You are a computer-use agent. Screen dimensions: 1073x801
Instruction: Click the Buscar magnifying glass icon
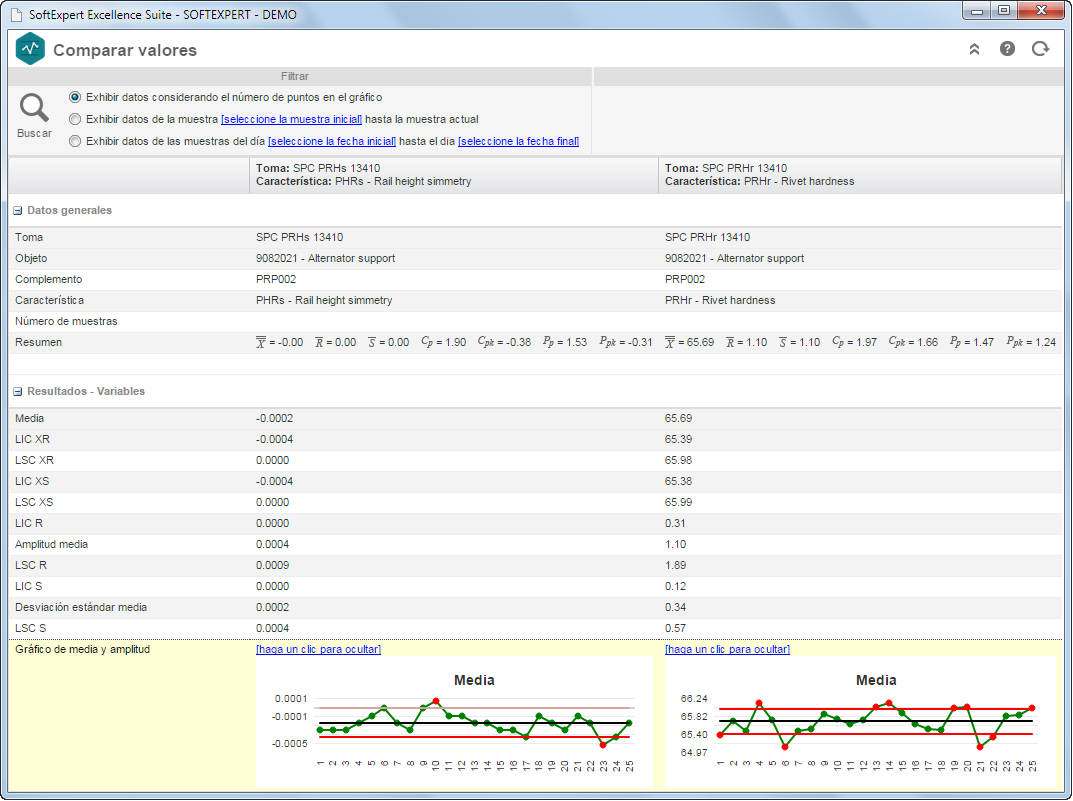tap(34, 108)
